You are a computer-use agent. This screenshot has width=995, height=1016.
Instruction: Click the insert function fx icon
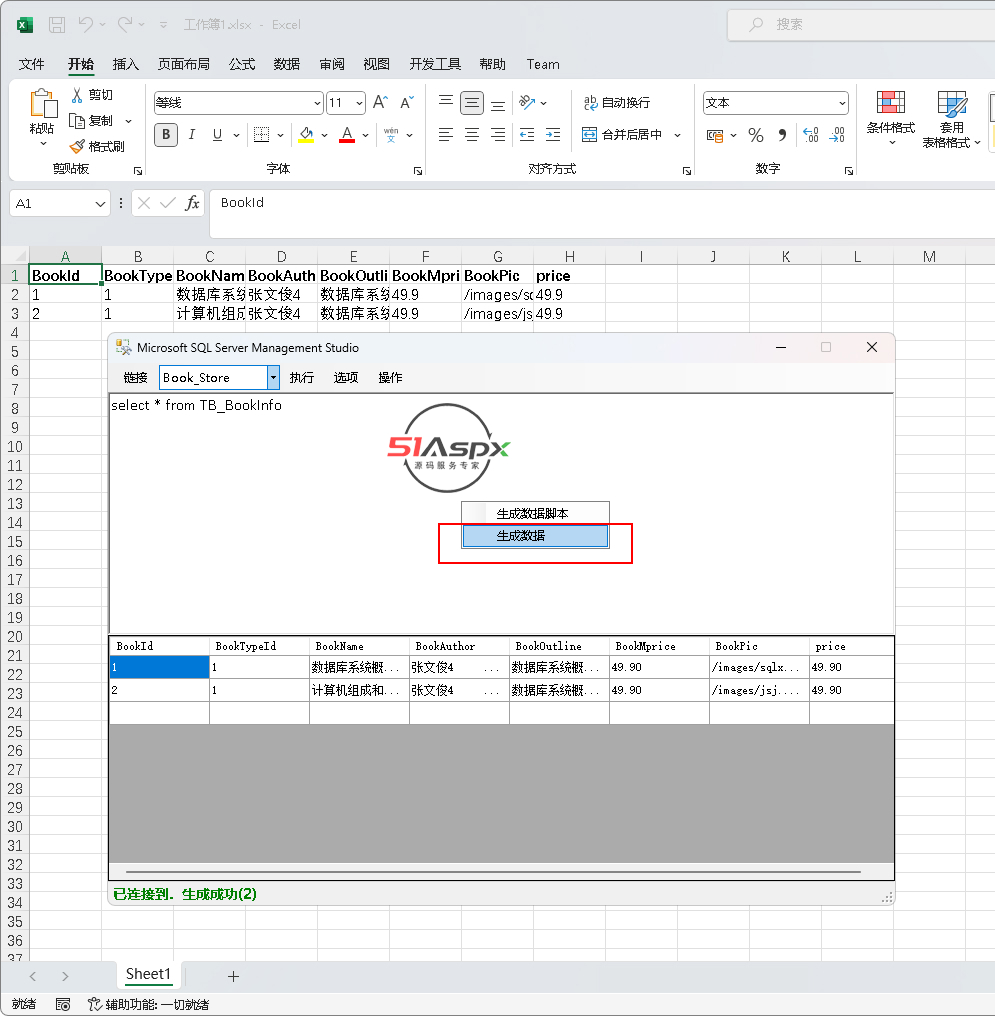tap(192, 203)
